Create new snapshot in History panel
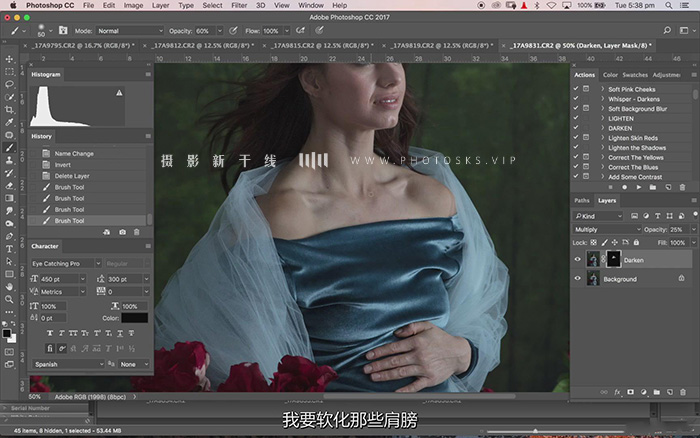The width and height of the screenshot is (700, 438). coord(122,232)
